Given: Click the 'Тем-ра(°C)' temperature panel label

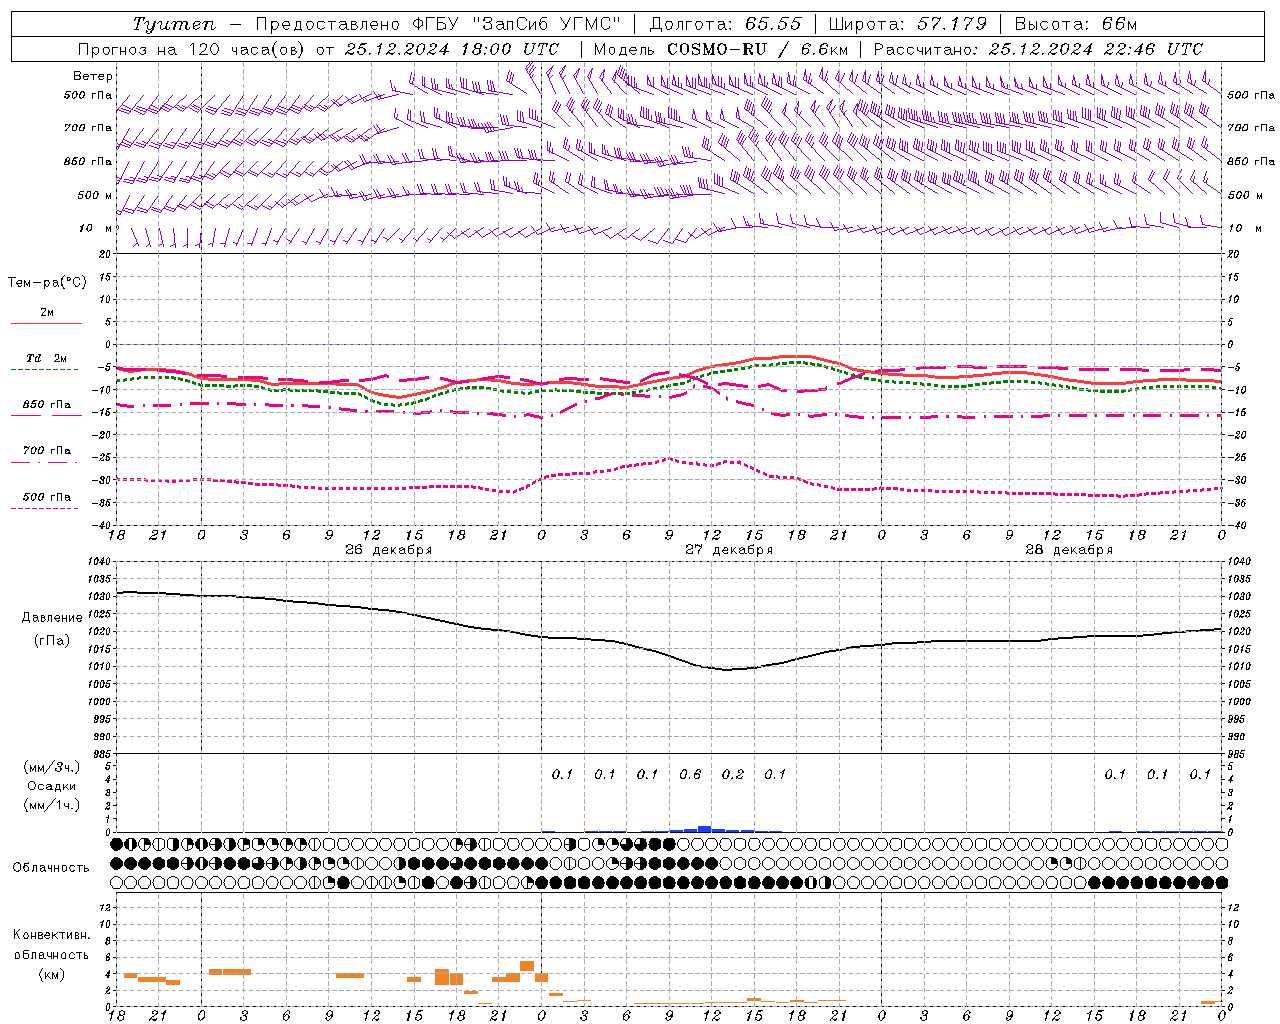Looking at the screenshot, I should pyautogui.click(x=47, y=283).
